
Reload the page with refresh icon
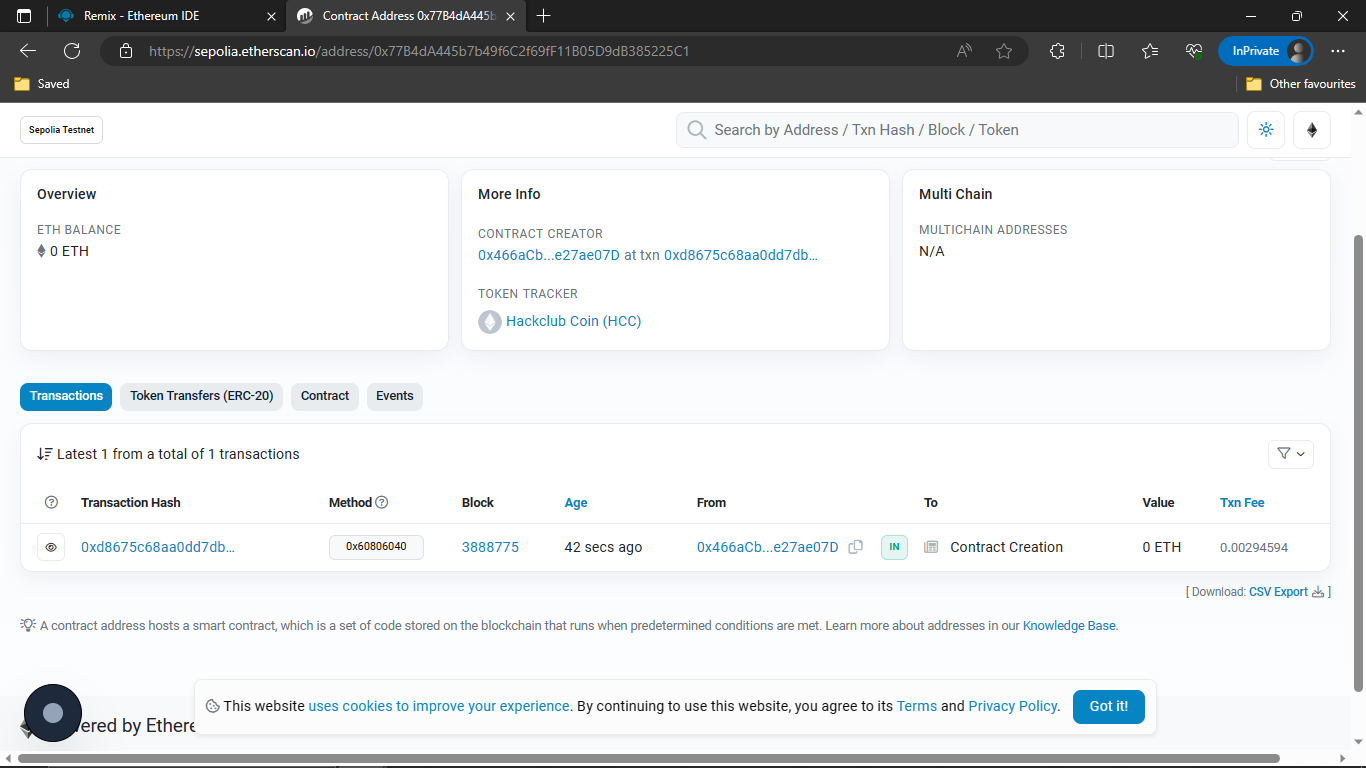pyautogui.click(x=72, y=51)
